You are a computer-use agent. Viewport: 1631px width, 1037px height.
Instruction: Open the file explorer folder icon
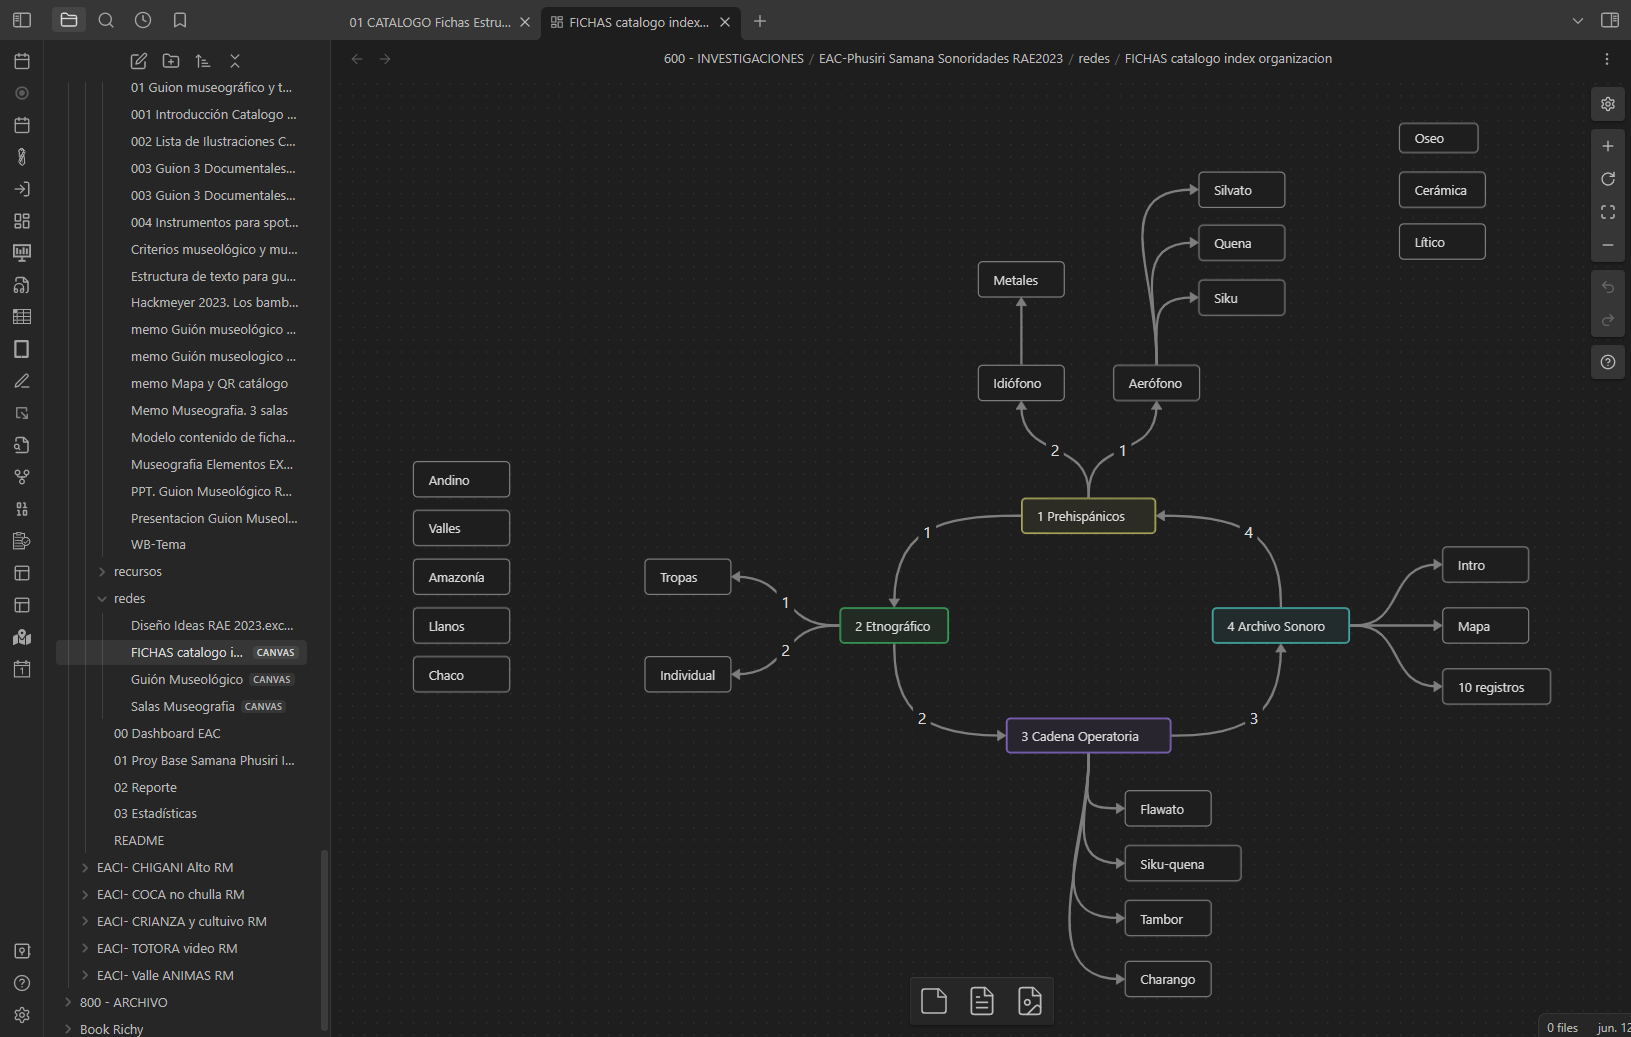[x=69, y=20]
